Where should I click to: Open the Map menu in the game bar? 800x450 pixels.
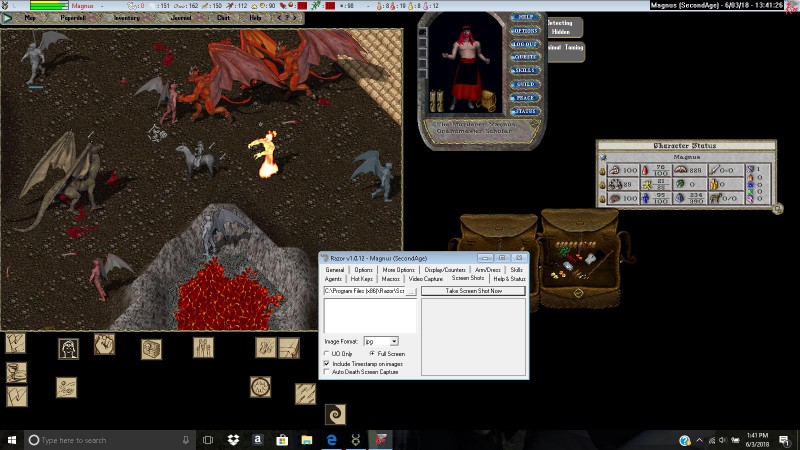[30, 18]
